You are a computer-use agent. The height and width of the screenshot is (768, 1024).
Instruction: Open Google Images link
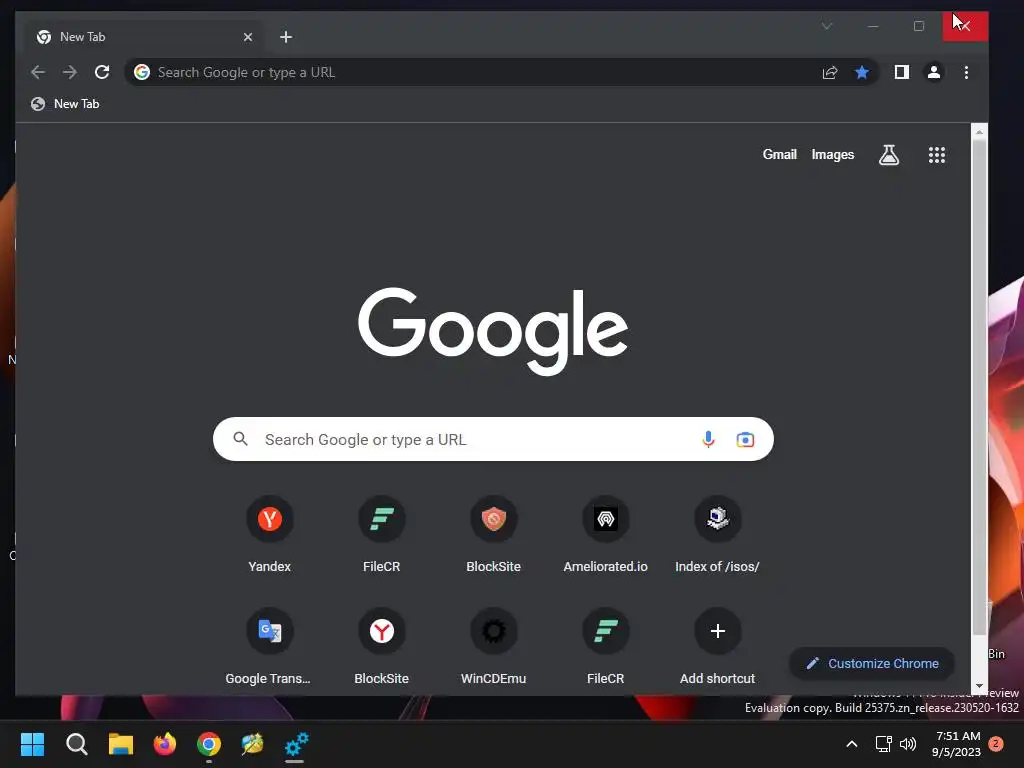pos(833,155)
